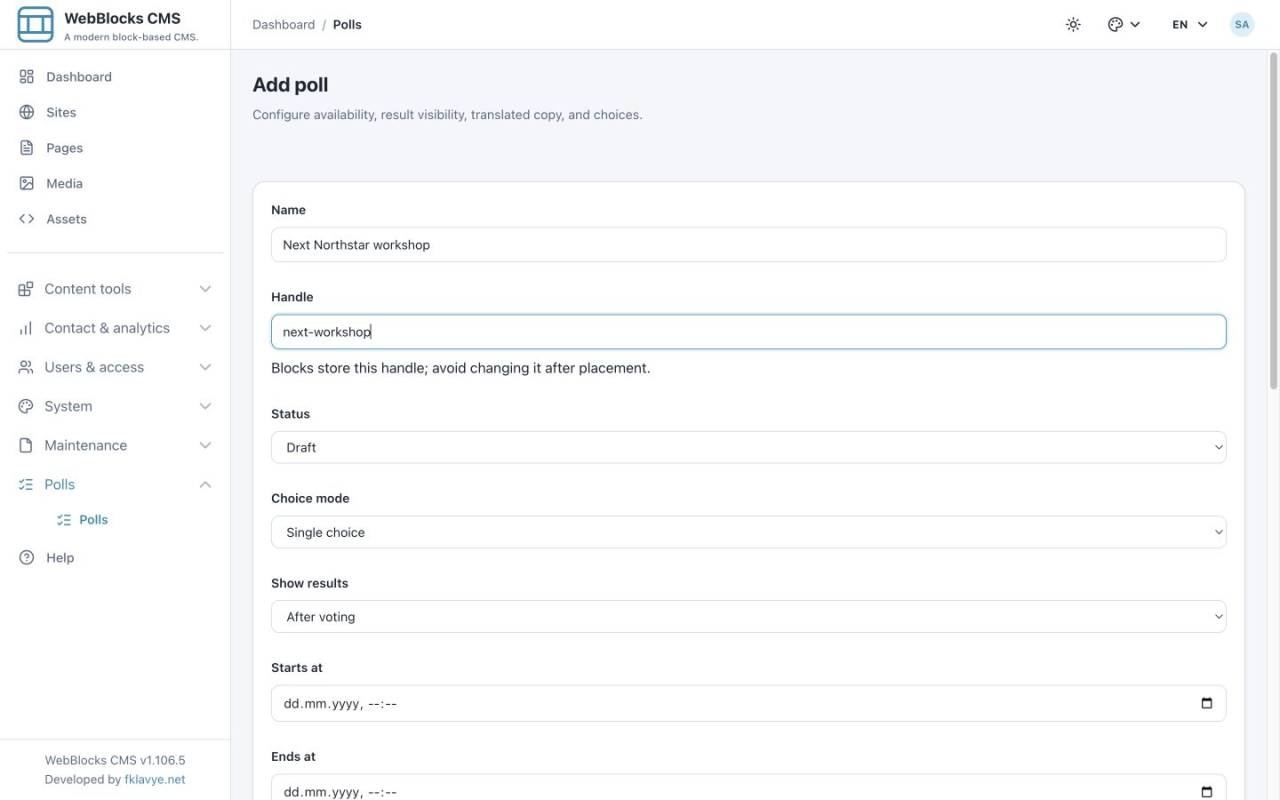Open Dashboard via its grid icon
This screenshot has height=800, width=1280.
pos(27,77)
